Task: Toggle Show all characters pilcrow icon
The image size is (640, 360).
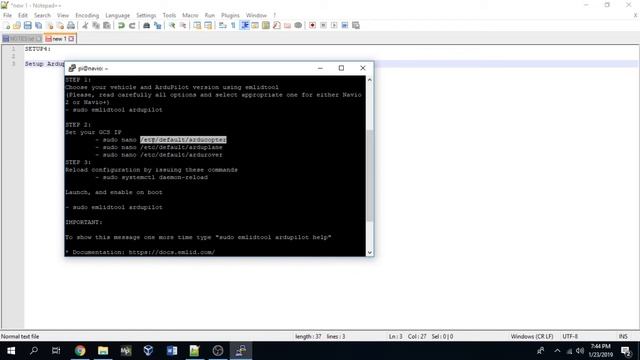Action: tap(233, 25)
